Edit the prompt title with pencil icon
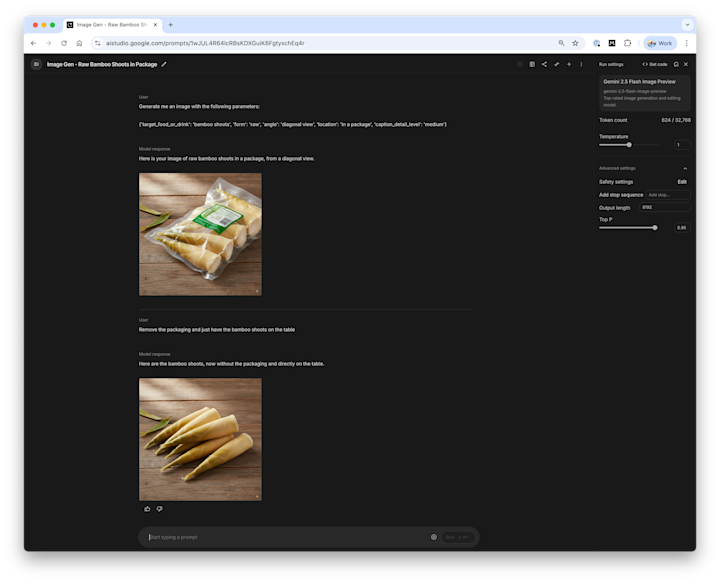Screen dimensions: 720x583 164,64
